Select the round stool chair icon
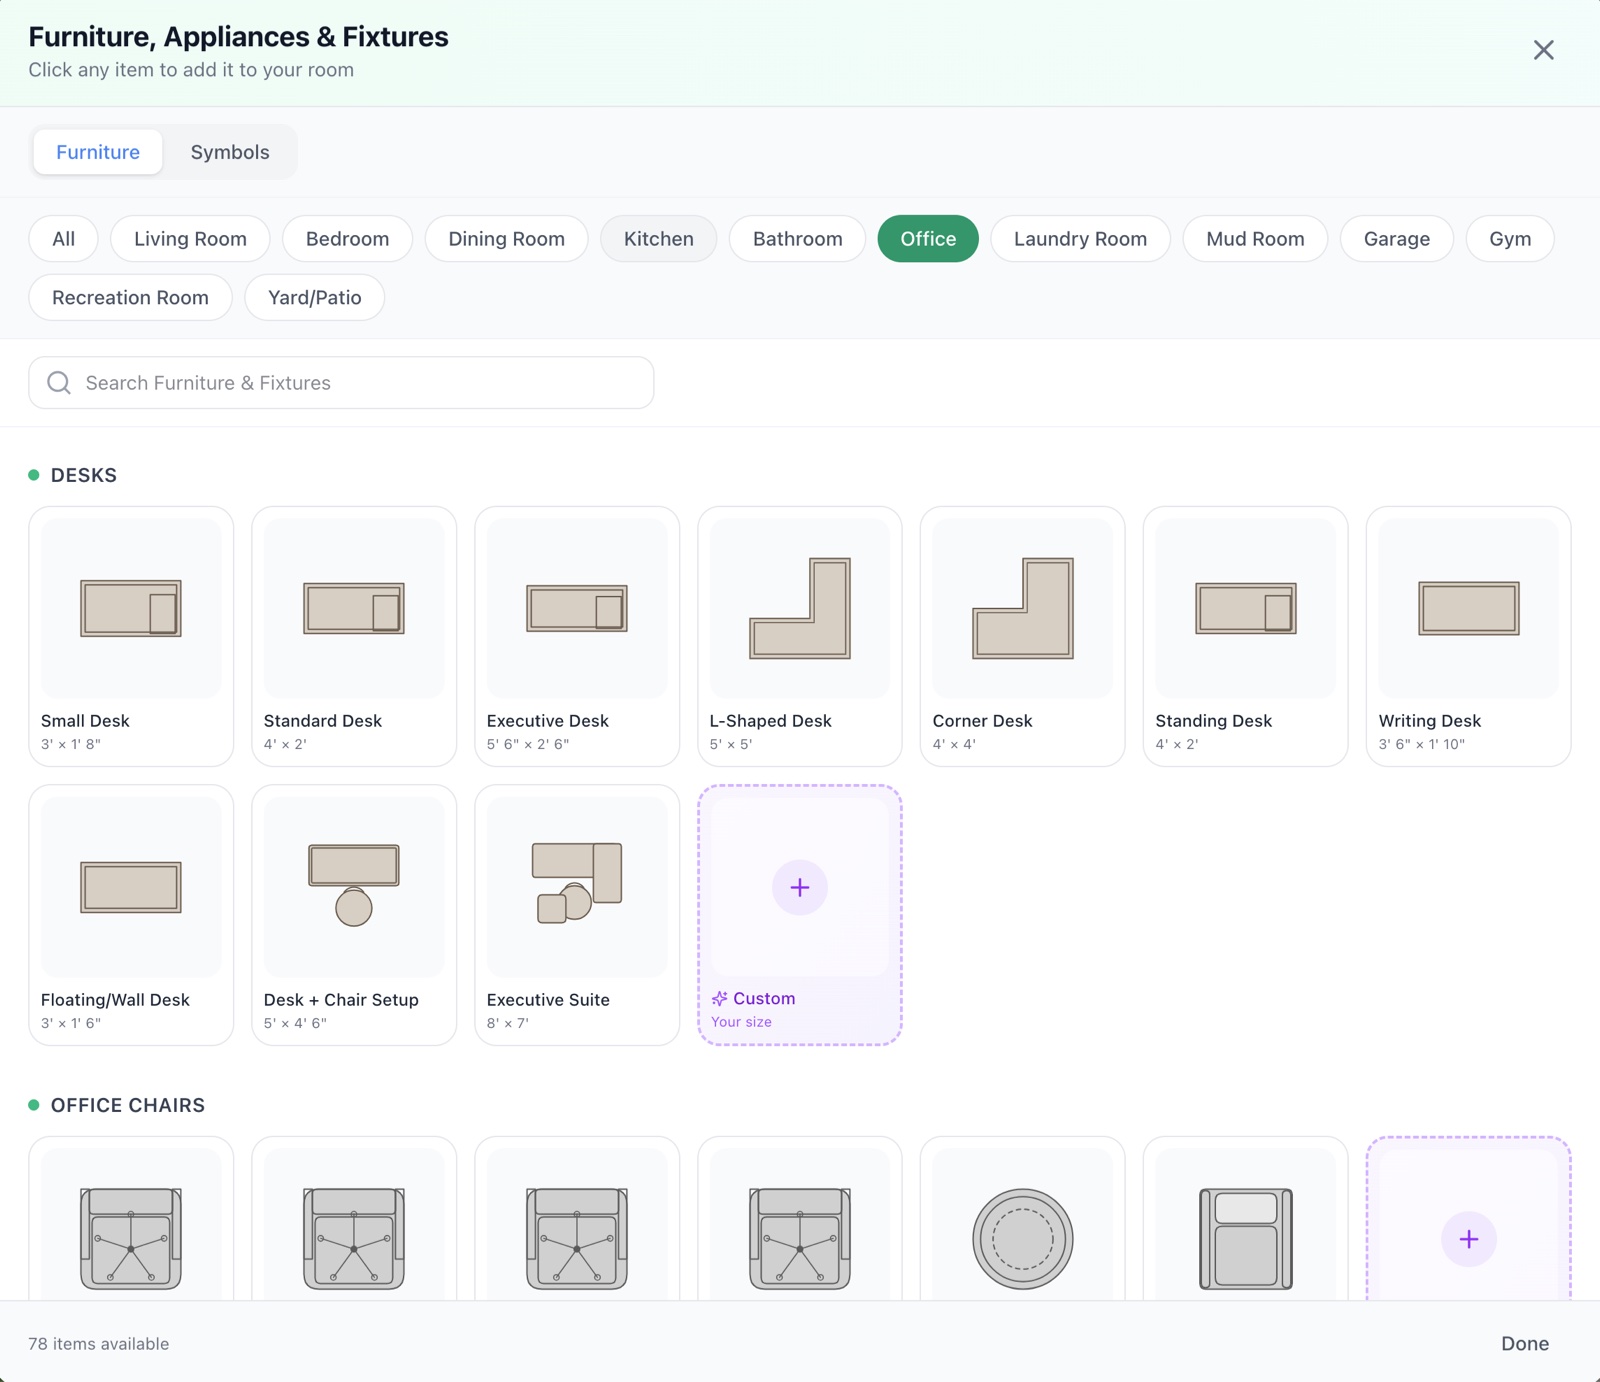The image size is (1600, 1382). point(1023,1239)
